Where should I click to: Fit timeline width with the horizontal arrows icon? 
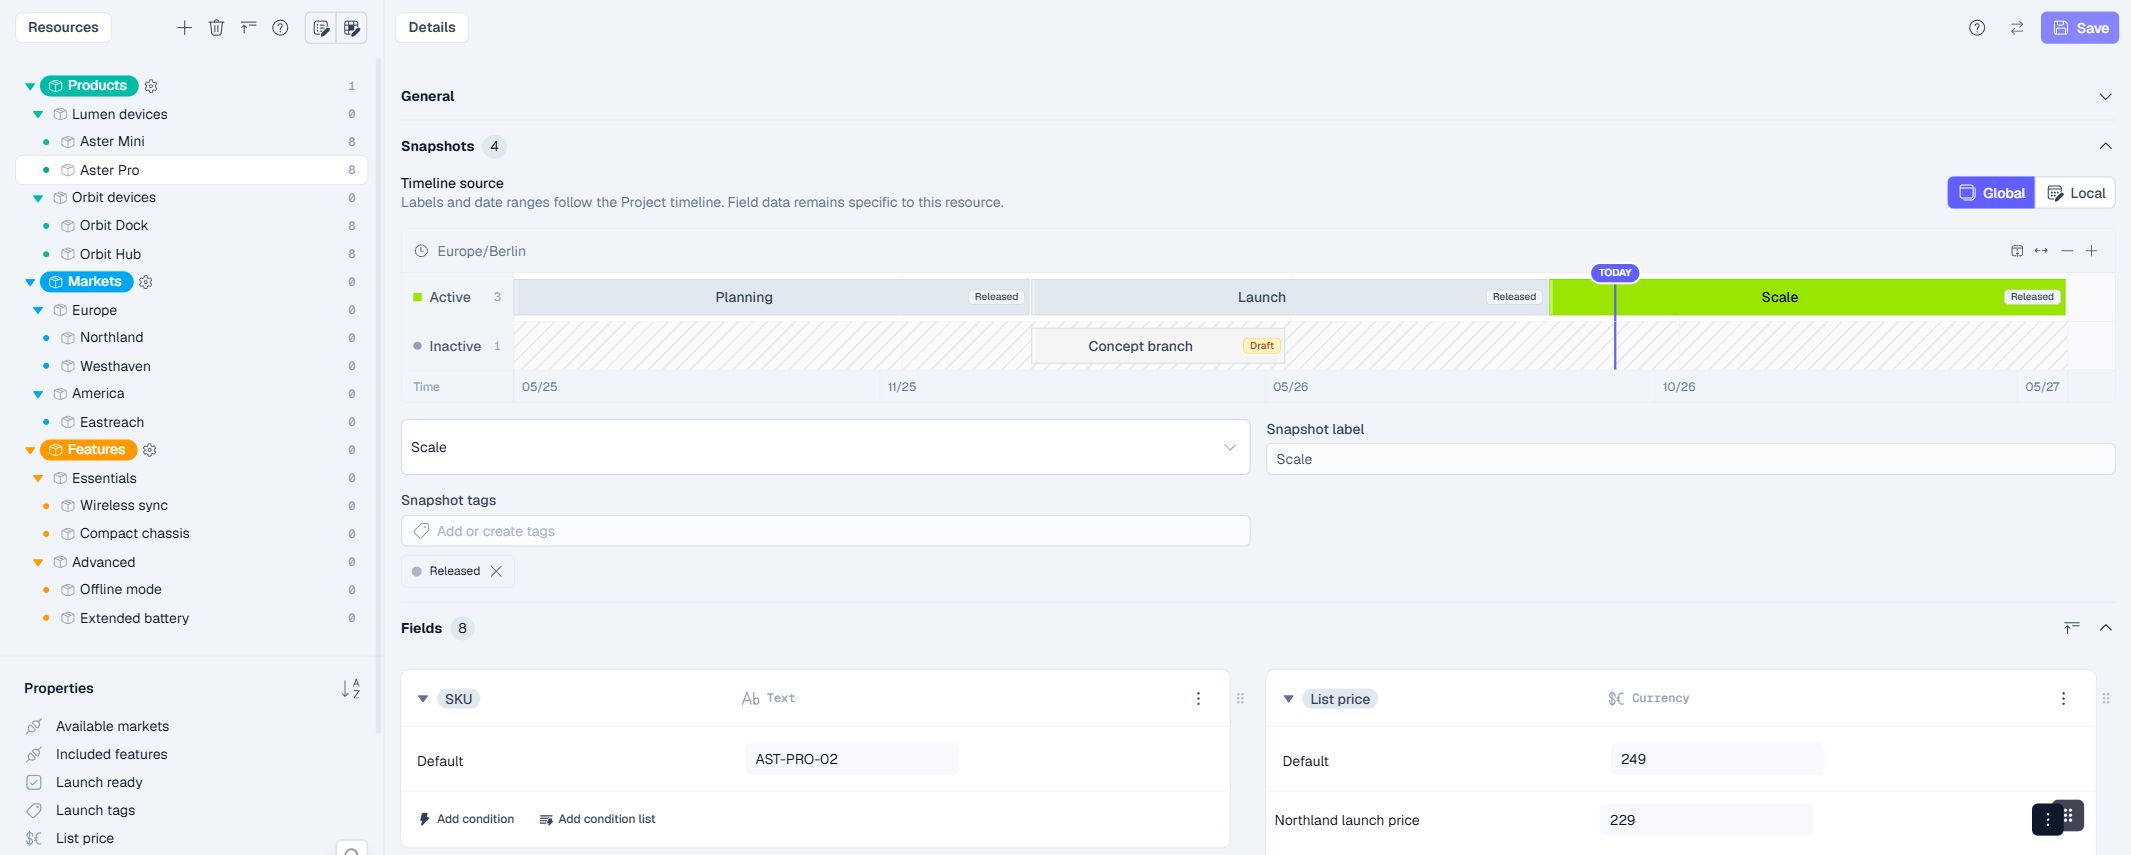pos(2041,251)
